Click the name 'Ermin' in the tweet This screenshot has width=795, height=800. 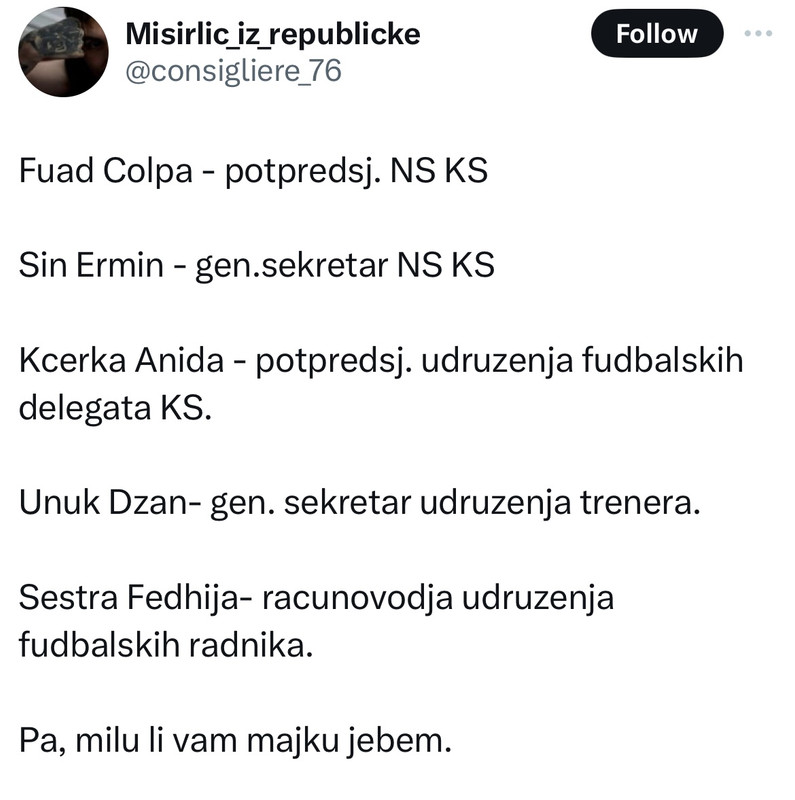pyautogui.click(x=120, y=266)
